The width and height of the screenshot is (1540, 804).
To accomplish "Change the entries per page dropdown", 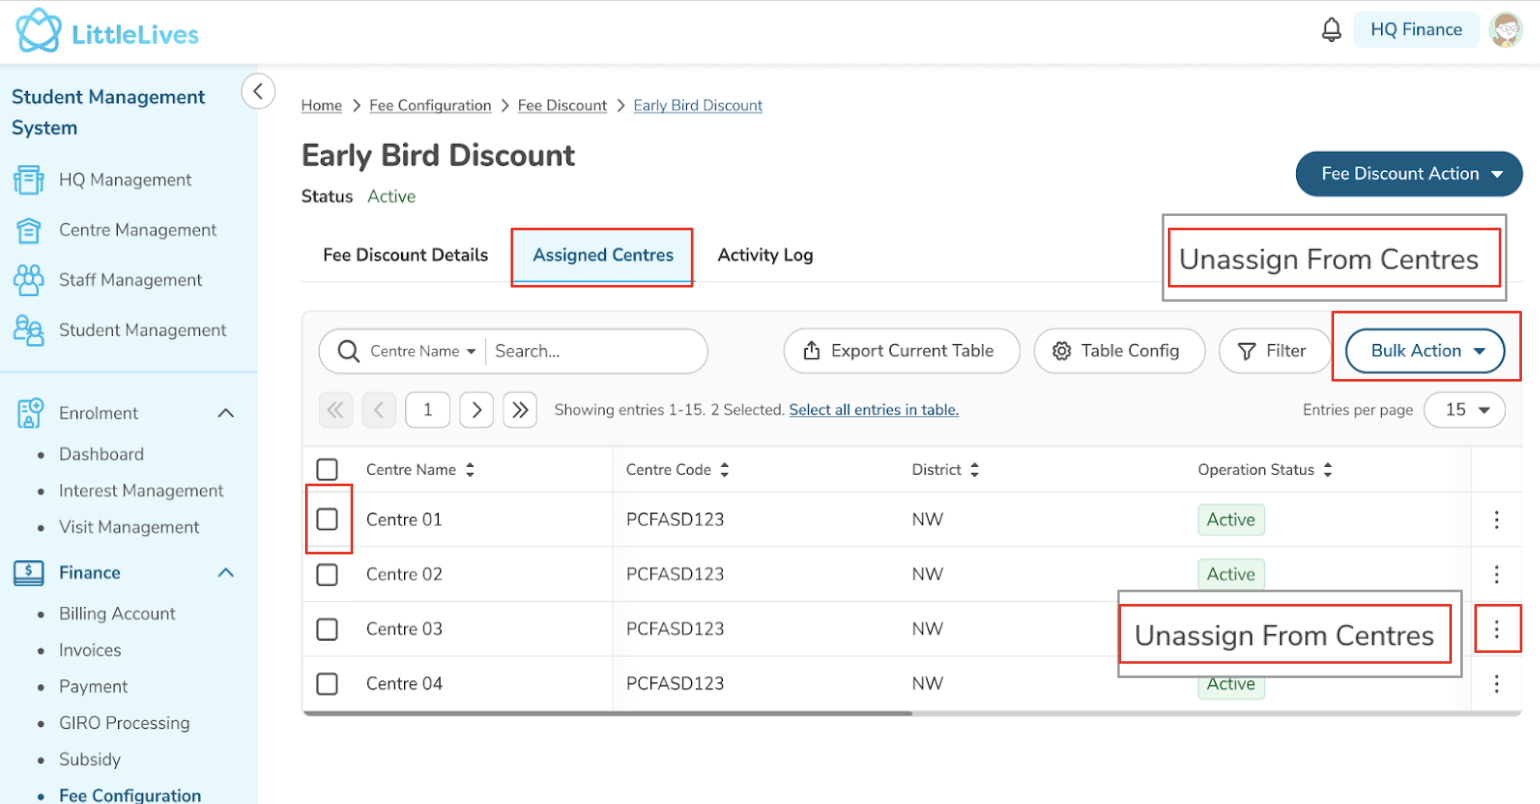I will (1464, 410).
